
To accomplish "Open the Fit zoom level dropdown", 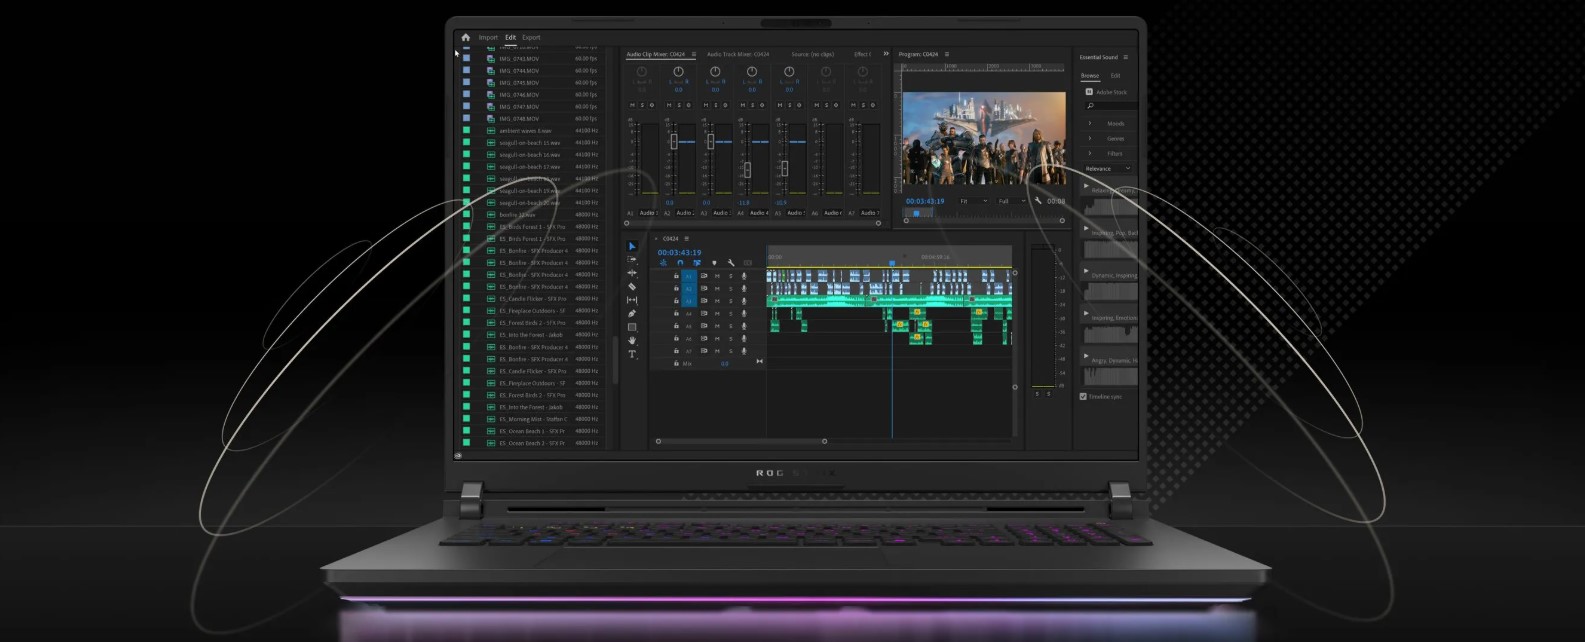I will [x=971, y=201].
